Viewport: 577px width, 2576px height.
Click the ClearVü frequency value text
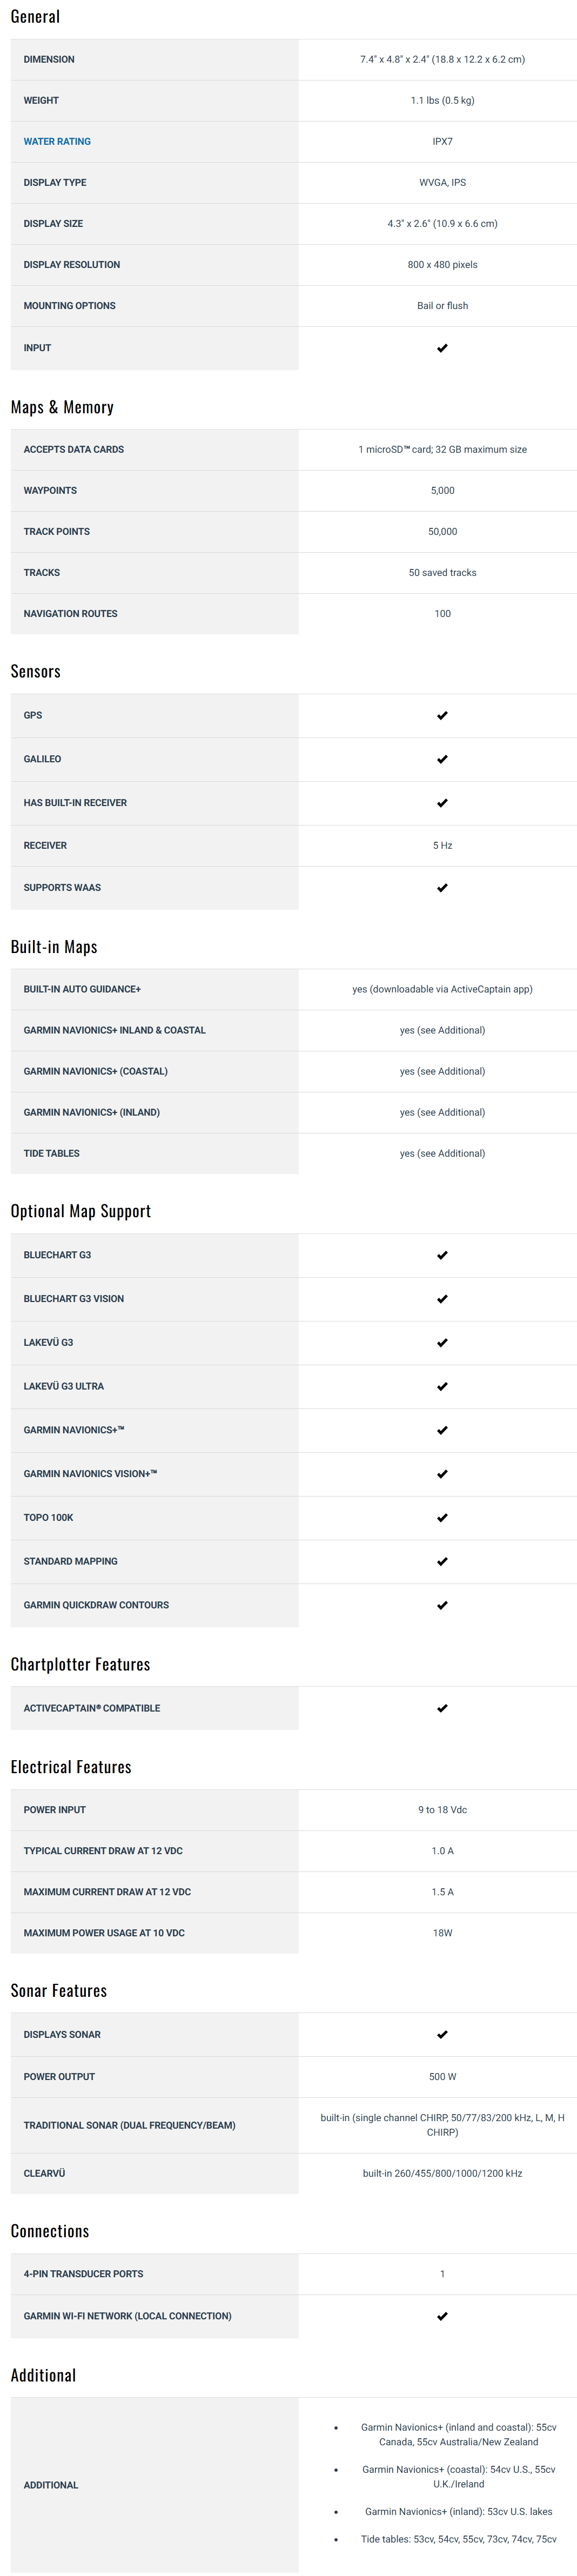click(x=442, y=2174)
